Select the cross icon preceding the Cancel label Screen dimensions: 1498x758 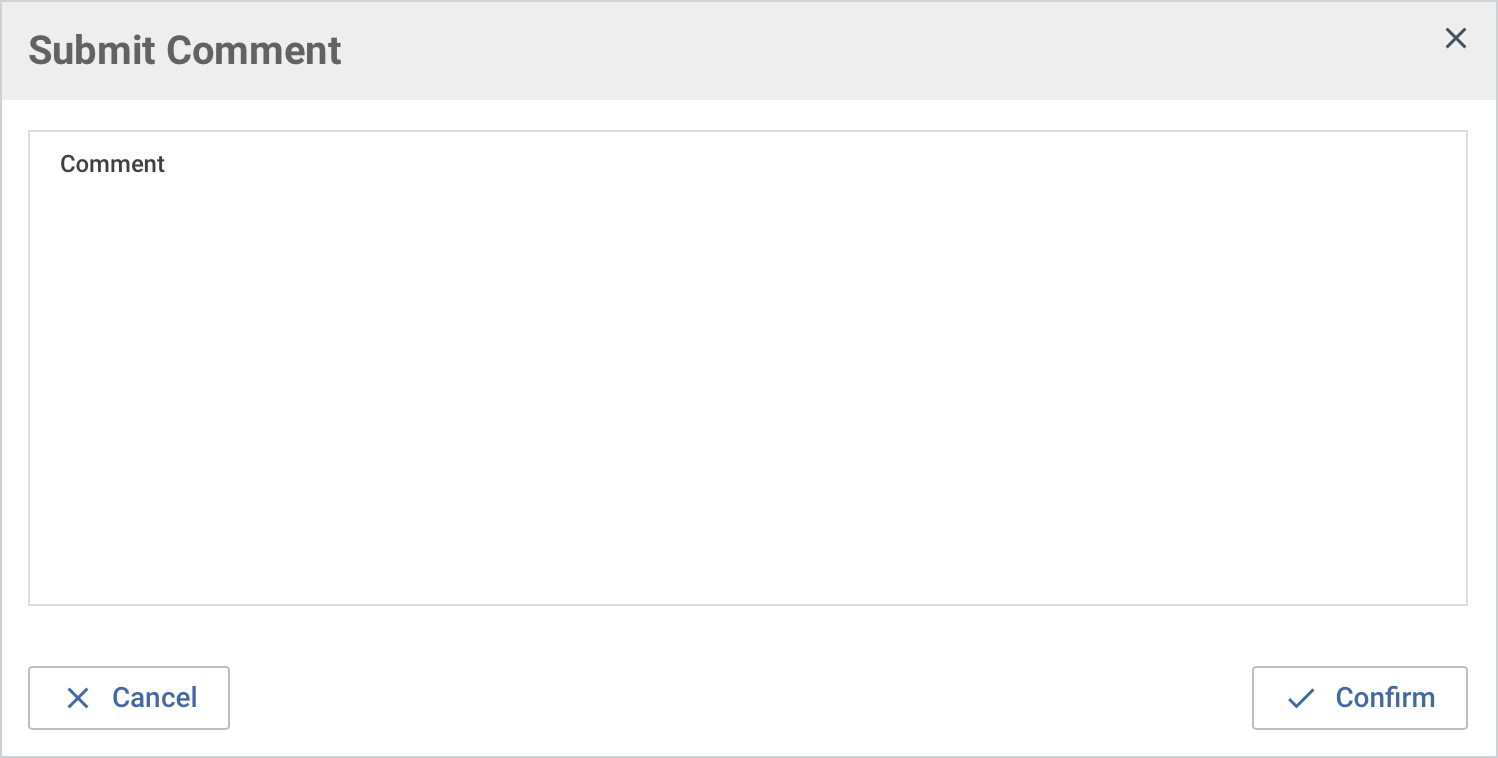point(77,698)
